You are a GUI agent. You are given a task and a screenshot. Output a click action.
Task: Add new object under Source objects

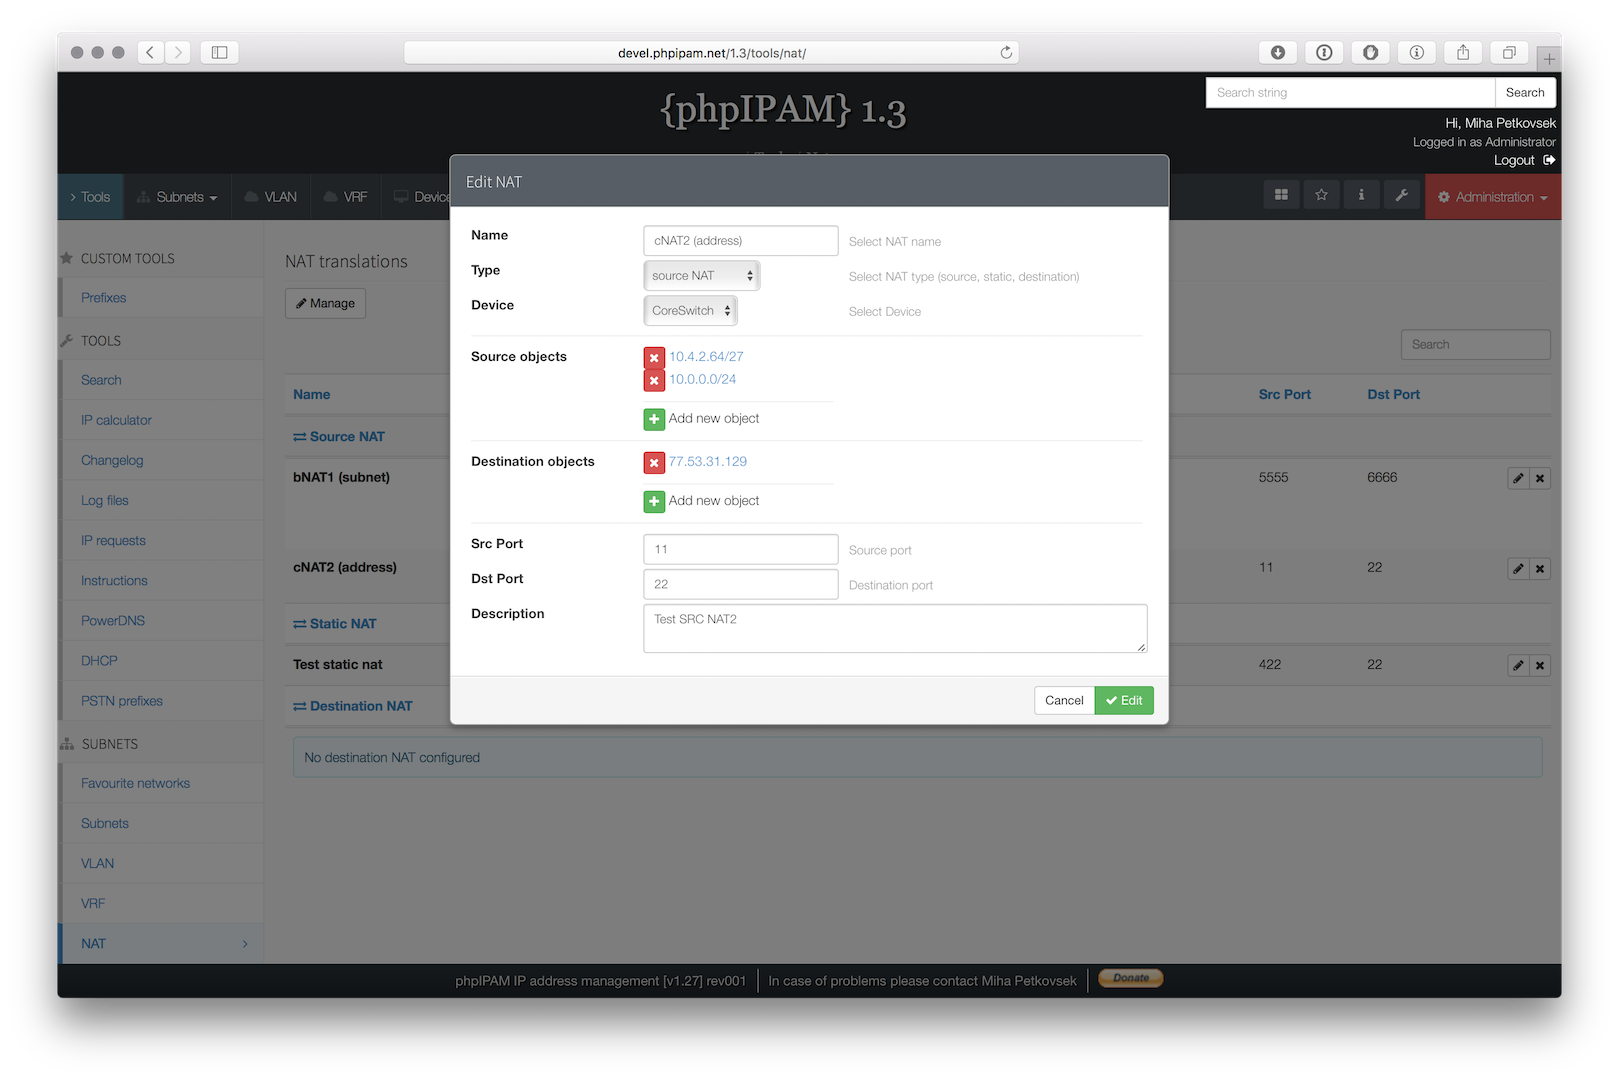654,420
